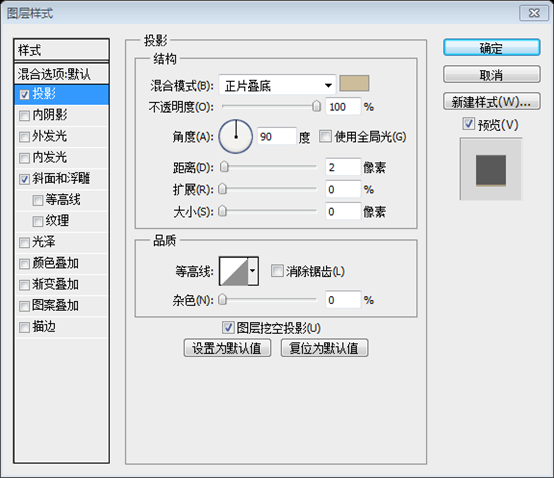The image size is (554, 478).
Task: Open the 渐变叠加 settings row
Action: pos(61,285)
